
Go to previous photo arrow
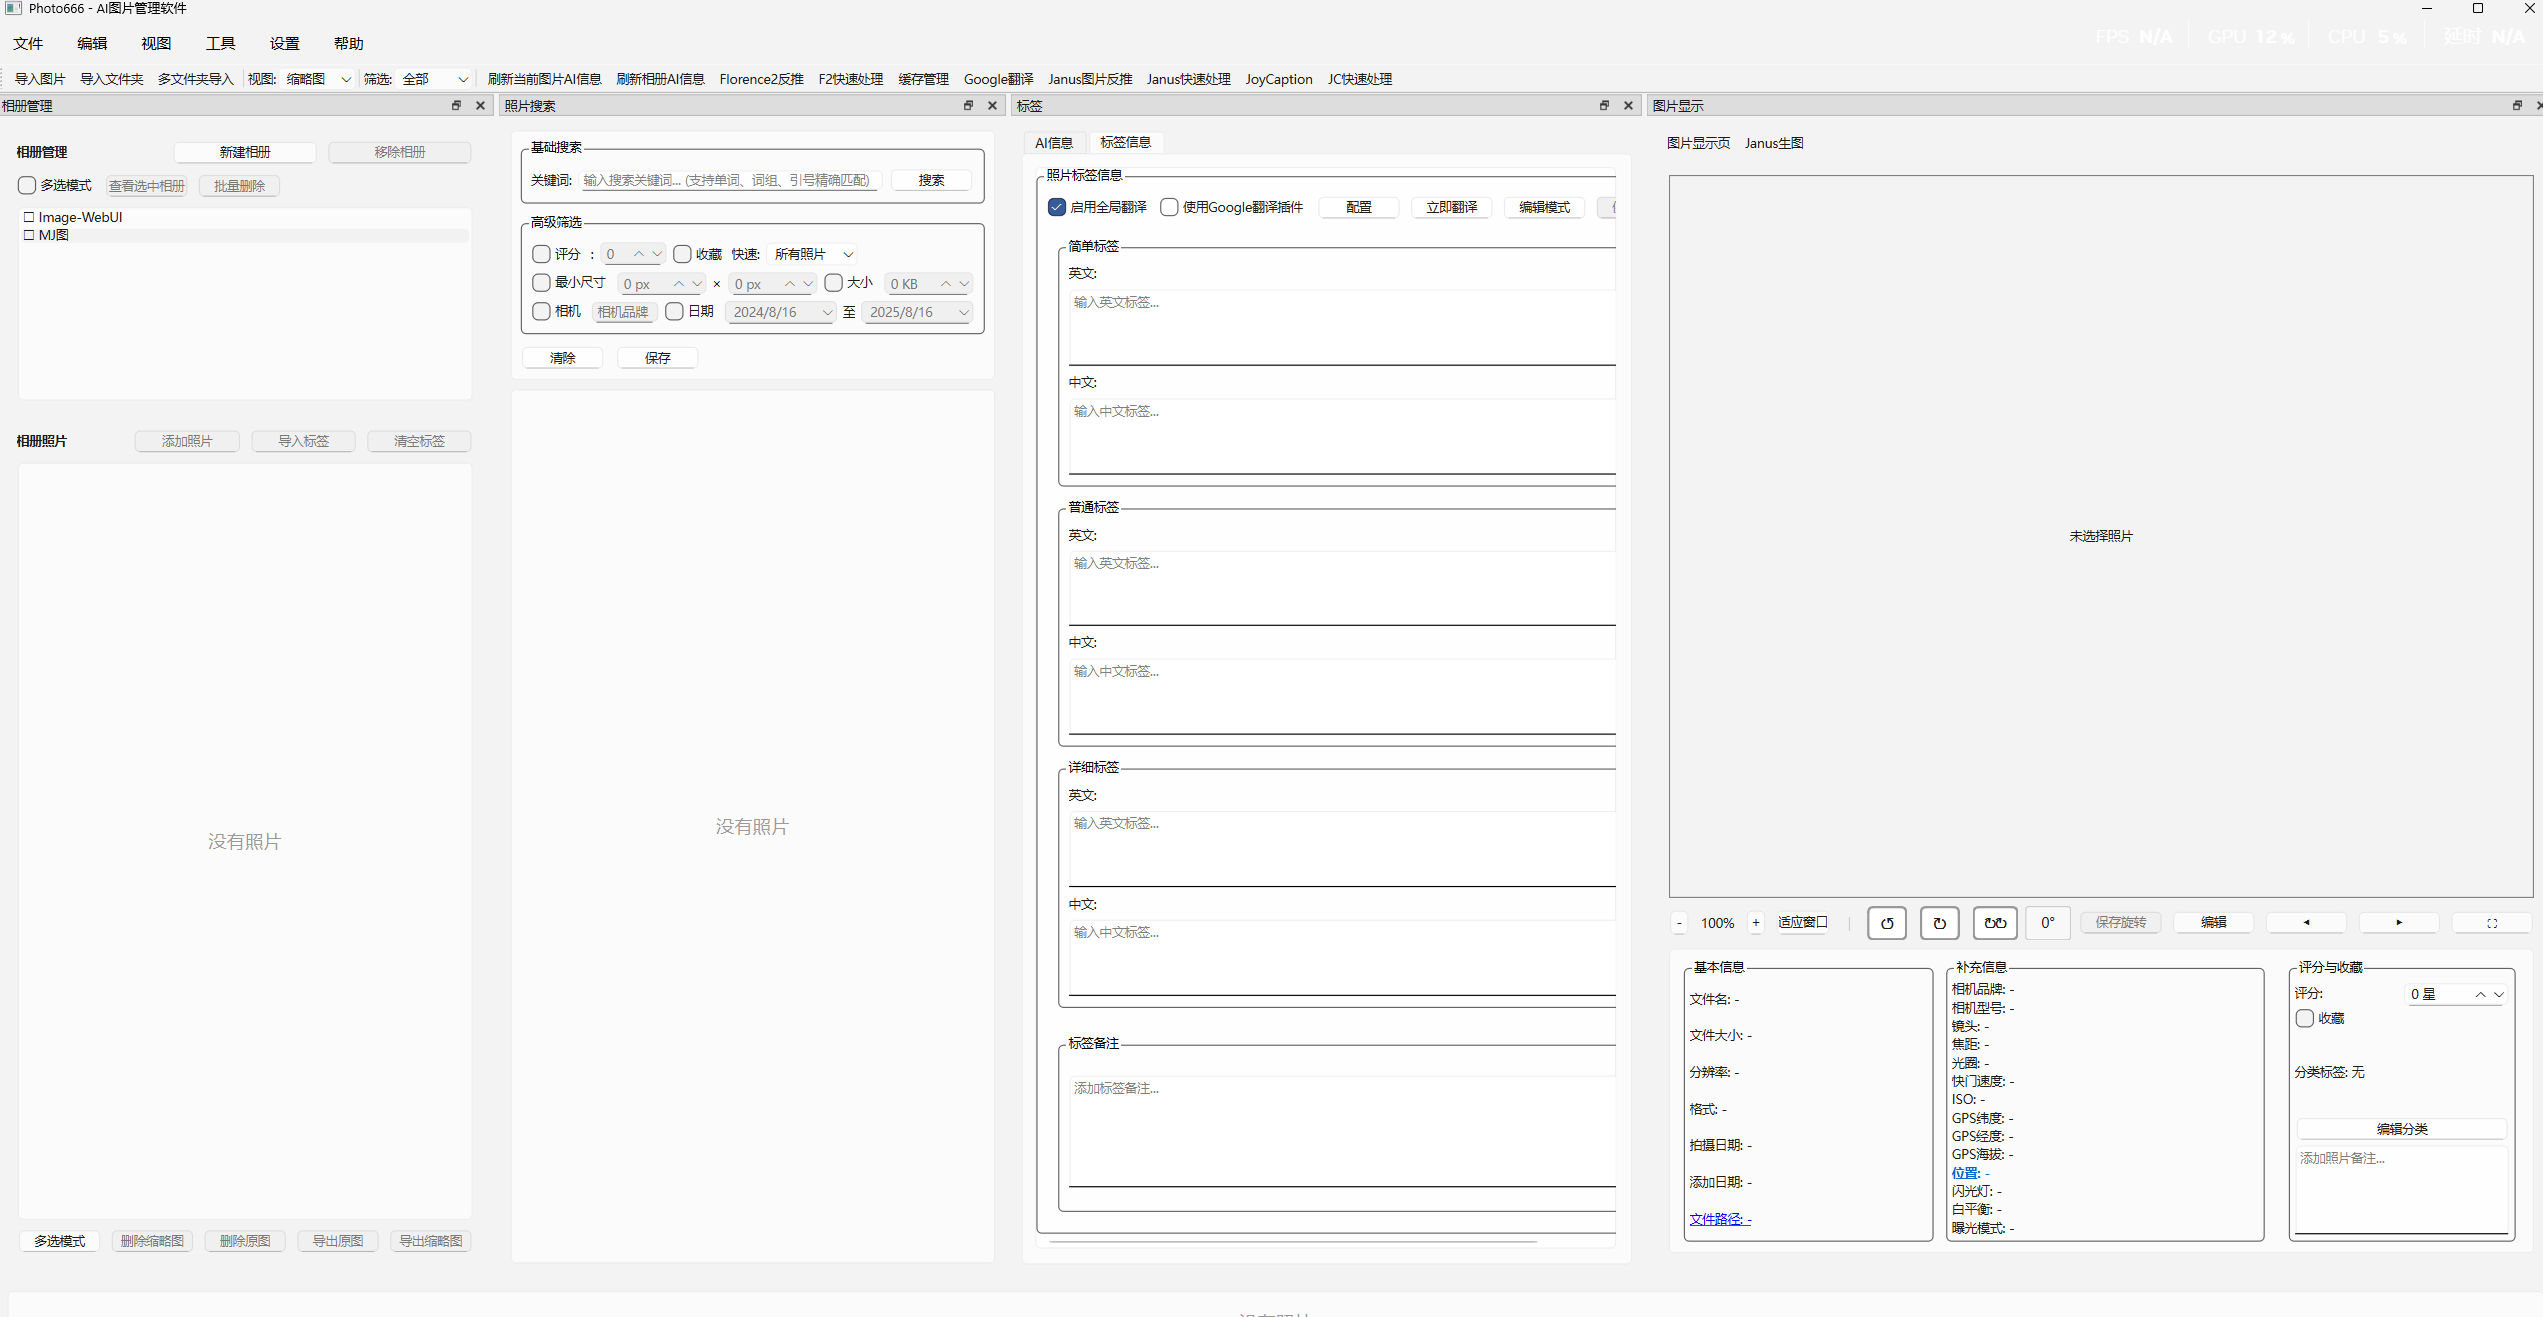click(x=2306, y=922)
